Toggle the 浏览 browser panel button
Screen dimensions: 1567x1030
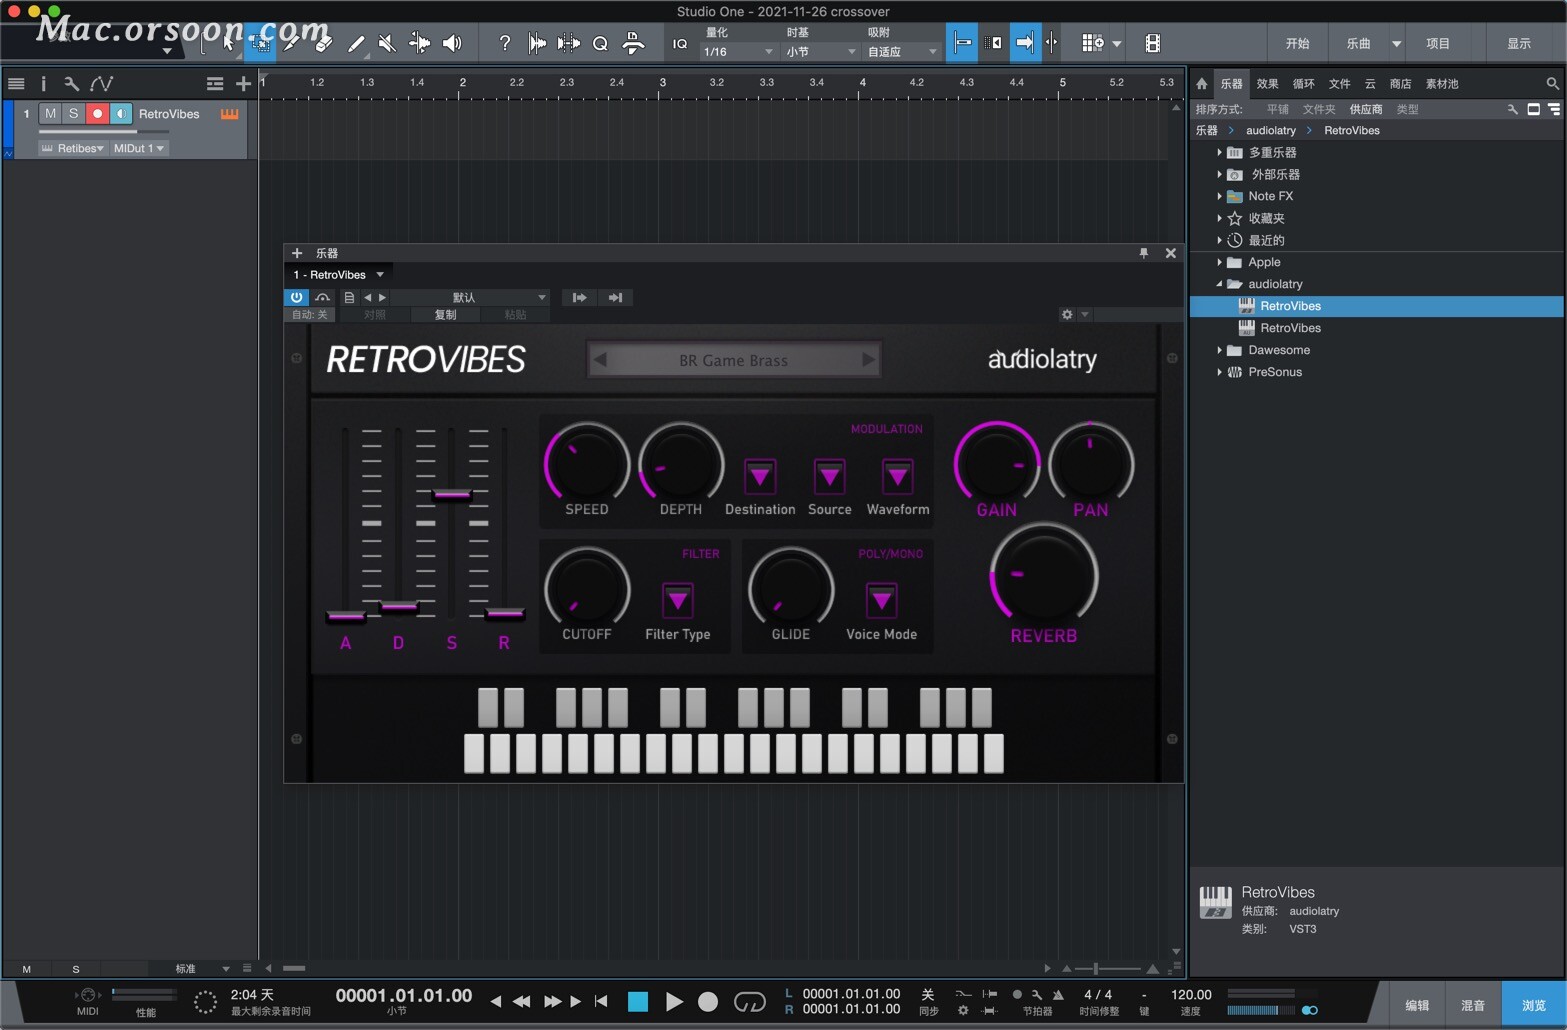pyautogui.click(x=1533, y=1005)
